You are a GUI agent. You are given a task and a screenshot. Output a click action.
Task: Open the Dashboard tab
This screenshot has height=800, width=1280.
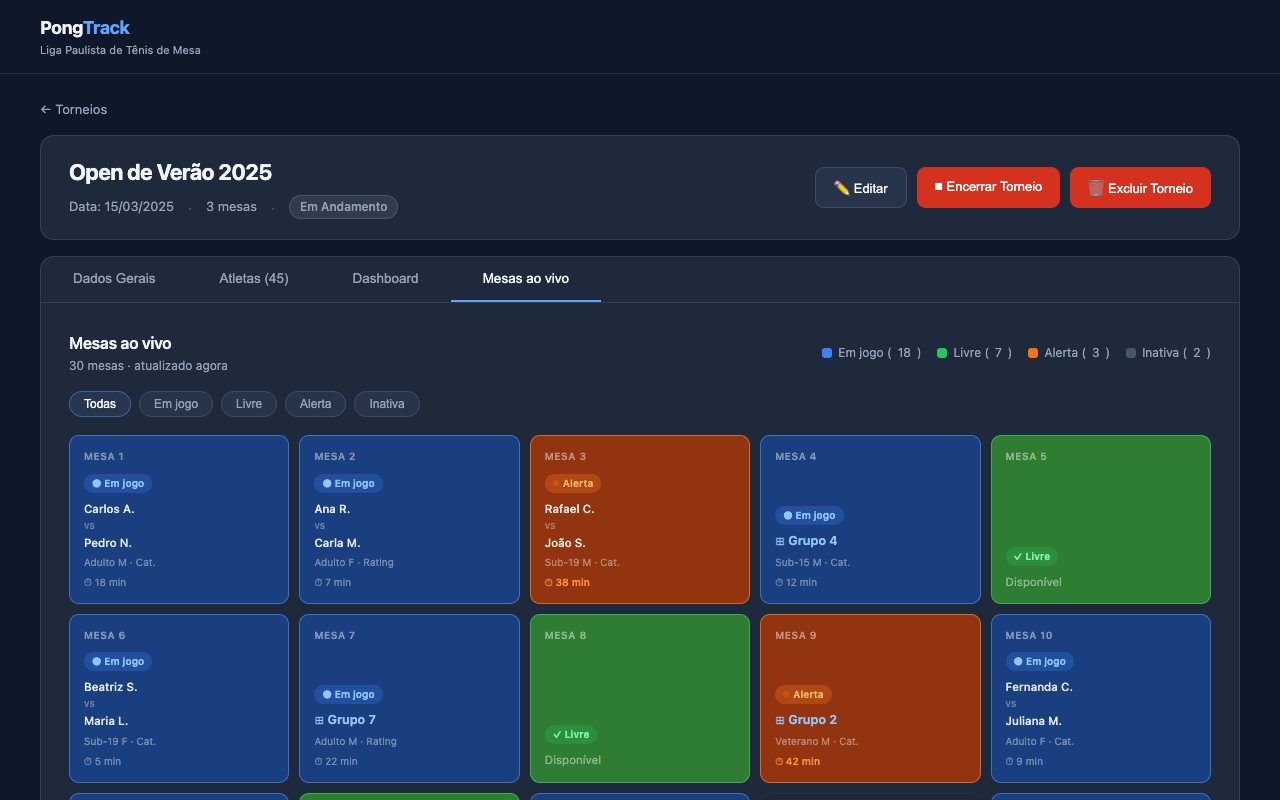385,279
